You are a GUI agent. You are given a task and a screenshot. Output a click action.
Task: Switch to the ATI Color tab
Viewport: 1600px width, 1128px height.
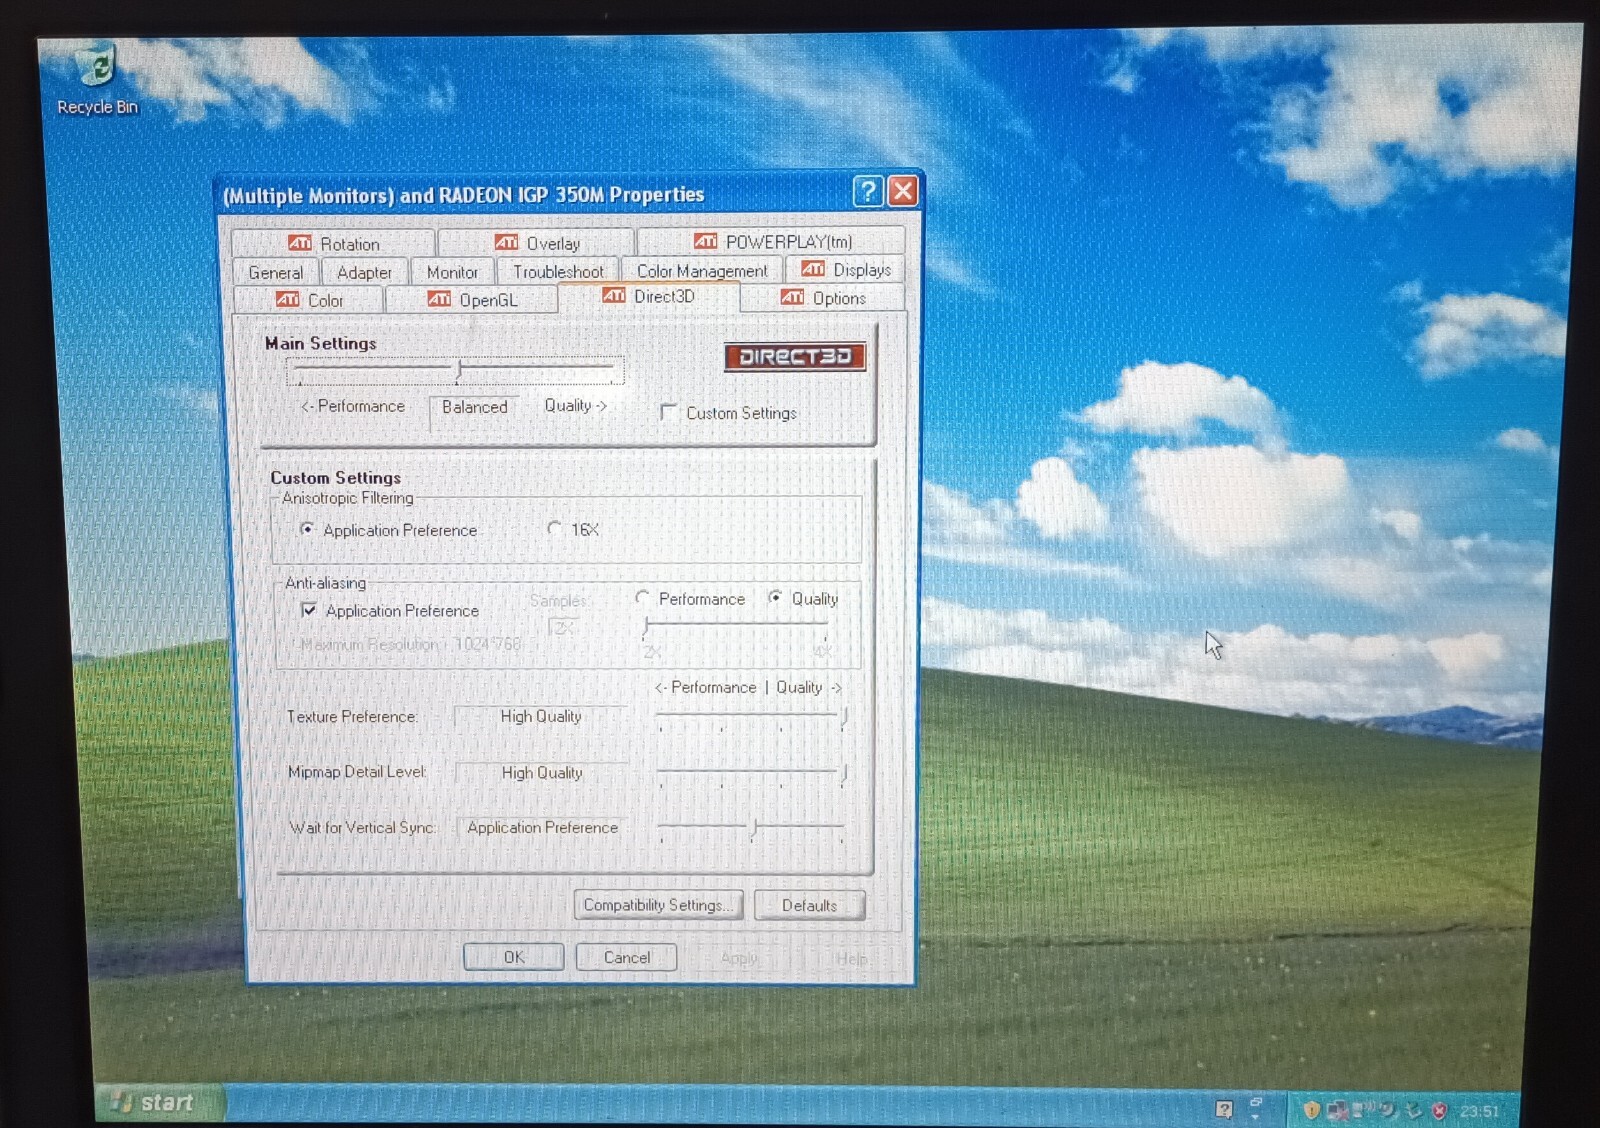309,300
